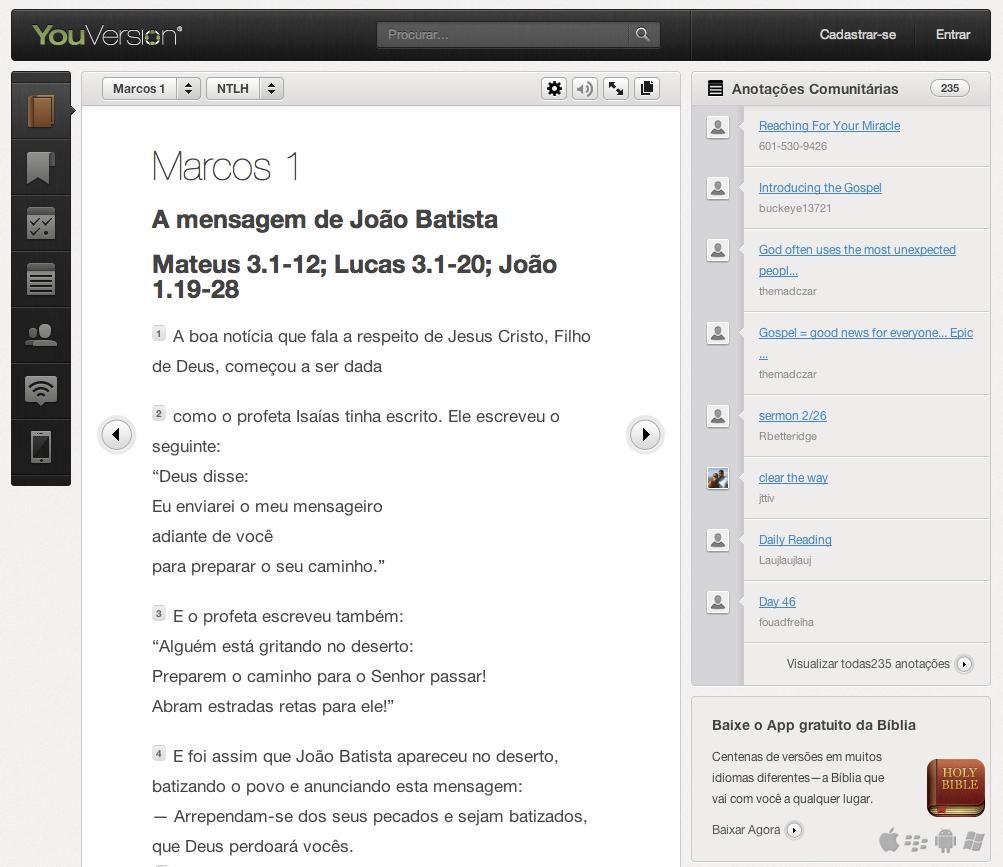Click Baixar Agora download link
1003x867 pixels.
pos(757,830)
